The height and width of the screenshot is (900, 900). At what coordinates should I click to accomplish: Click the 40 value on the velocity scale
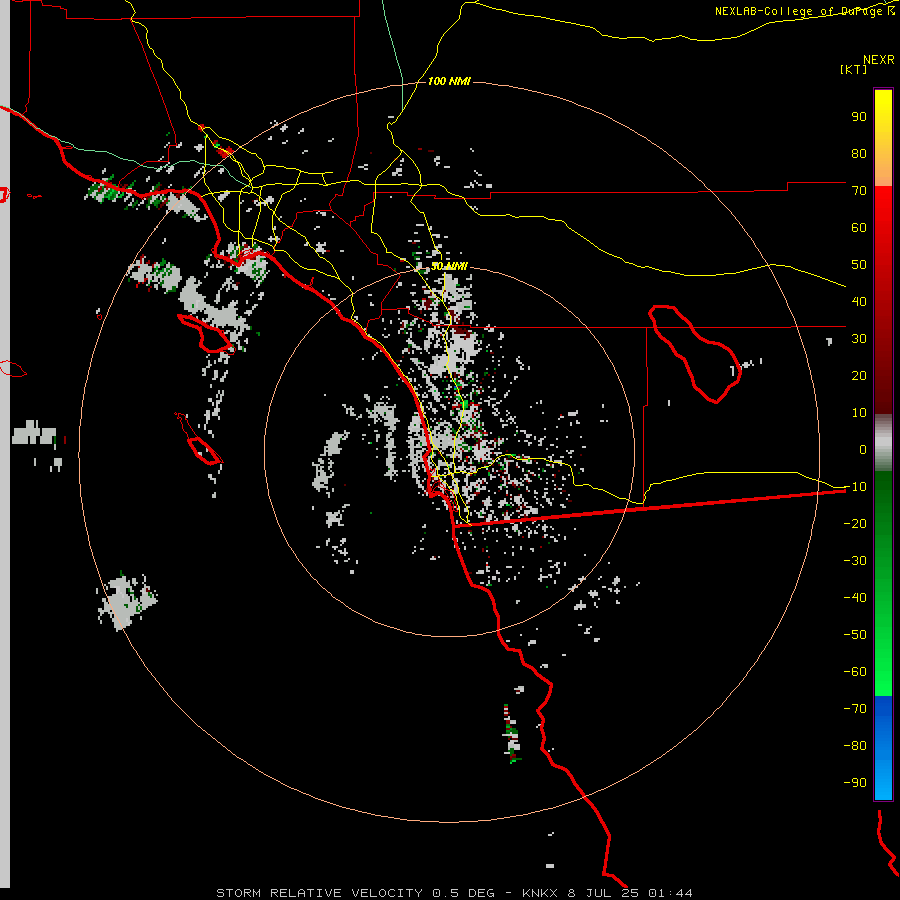859,302
